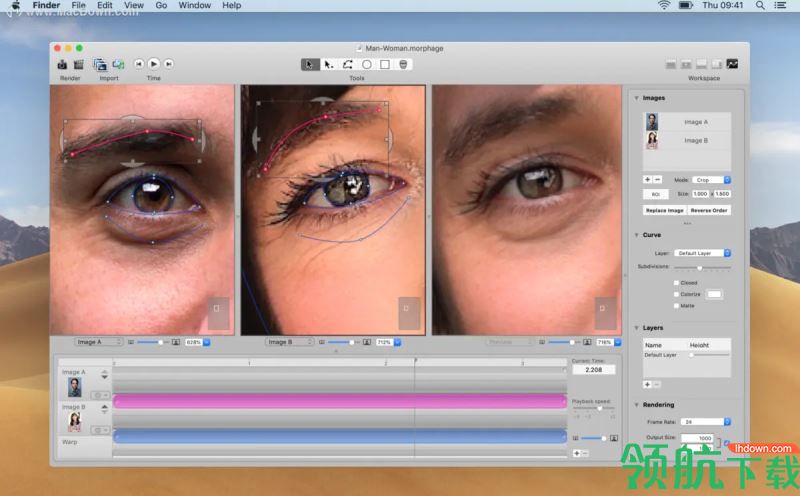Enable the Closed checkbox
The height and width of the screenshot is (496, 800).
point(677,283)
